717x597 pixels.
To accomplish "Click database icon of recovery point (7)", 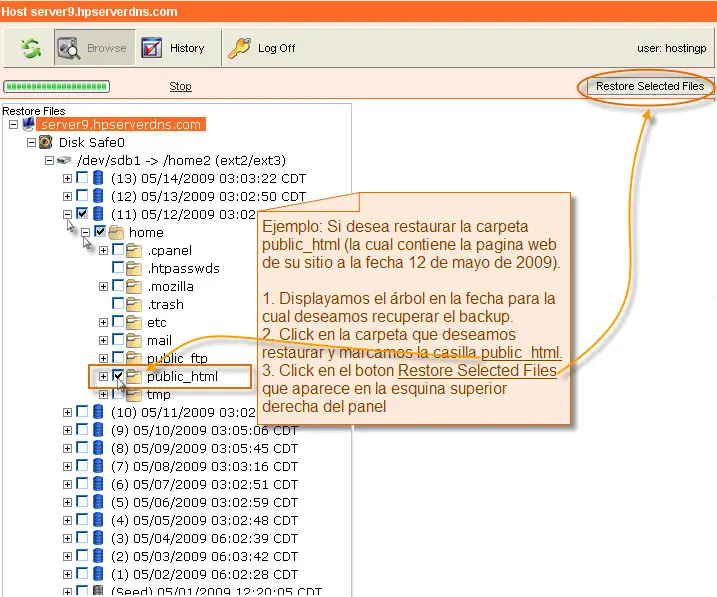I will 98,466.
